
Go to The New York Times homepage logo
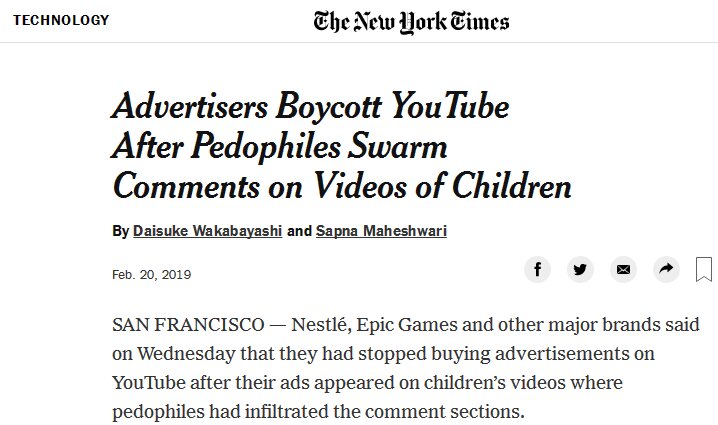[x=411, y=22]
